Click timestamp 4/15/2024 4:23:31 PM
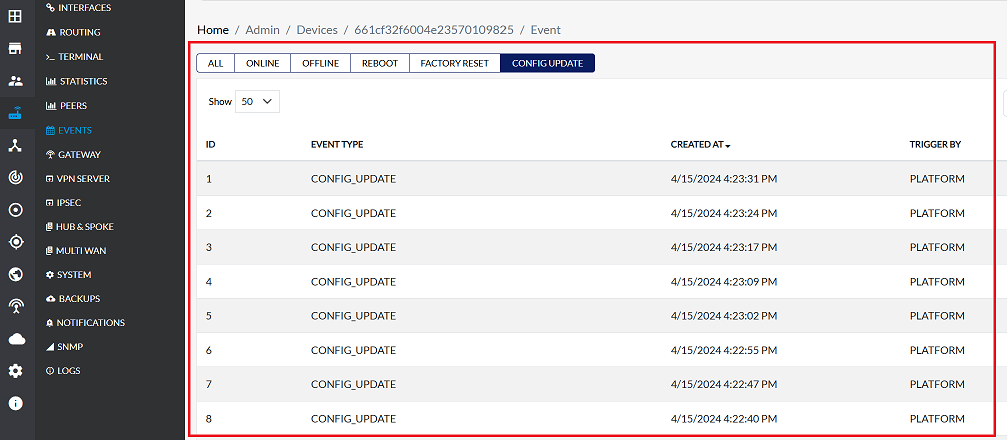The width and height of the screenshot is (1007, 440). pos(724,179)
